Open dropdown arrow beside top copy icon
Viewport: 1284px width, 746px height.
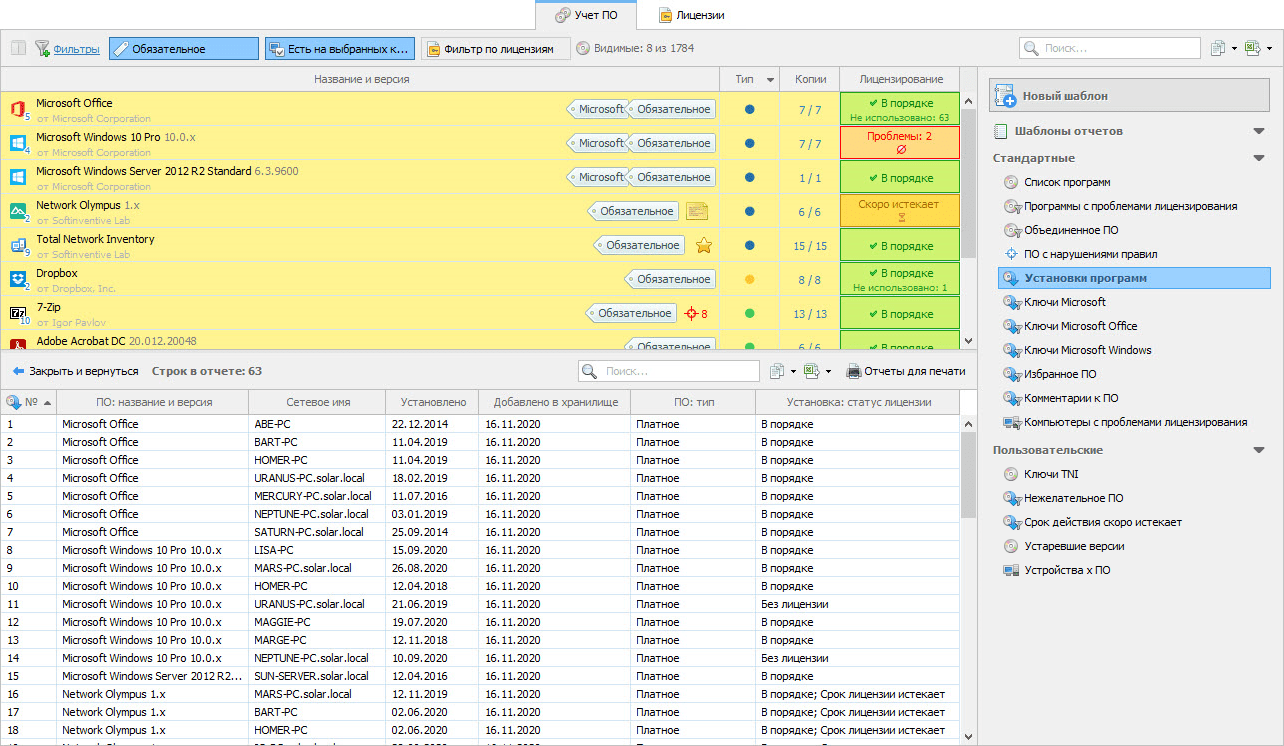[x=1235, y=48]
